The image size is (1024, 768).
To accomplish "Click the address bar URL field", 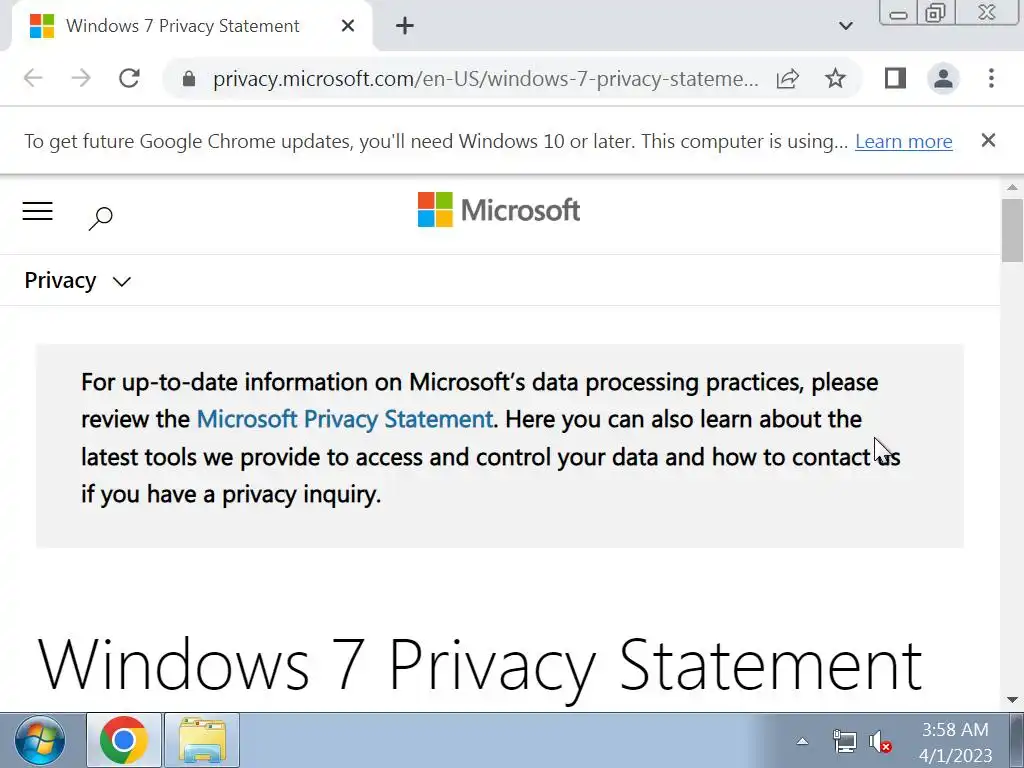I will (x=485, y=78).
